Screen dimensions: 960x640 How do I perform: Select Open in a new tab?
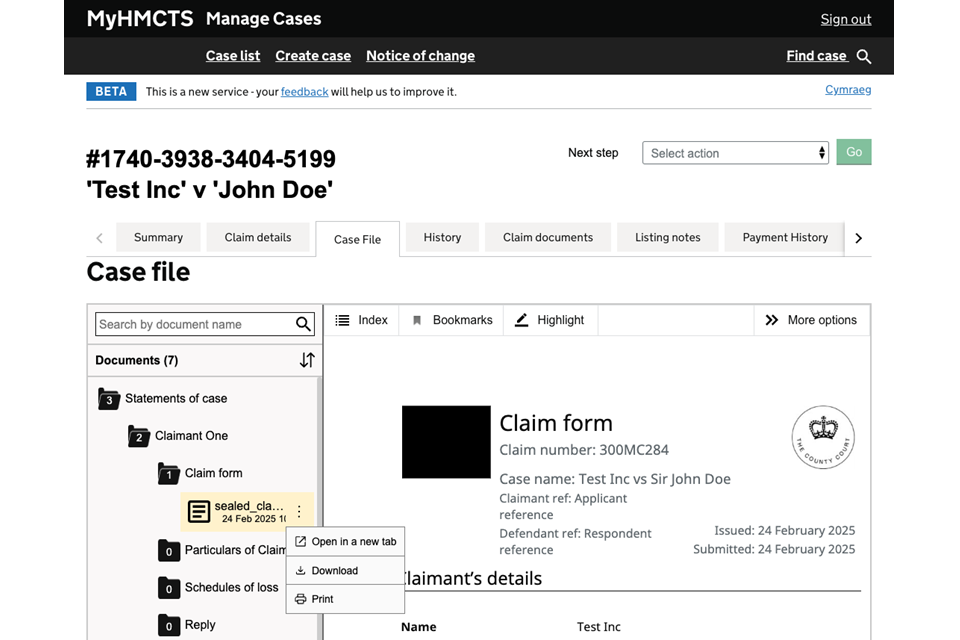(x=353, y=542)
